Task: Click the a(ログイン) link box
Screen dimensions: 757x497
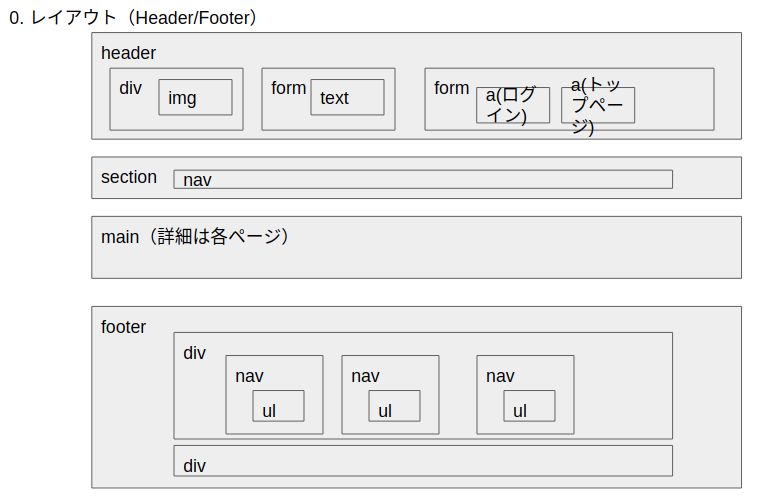Action: point(513,105)
